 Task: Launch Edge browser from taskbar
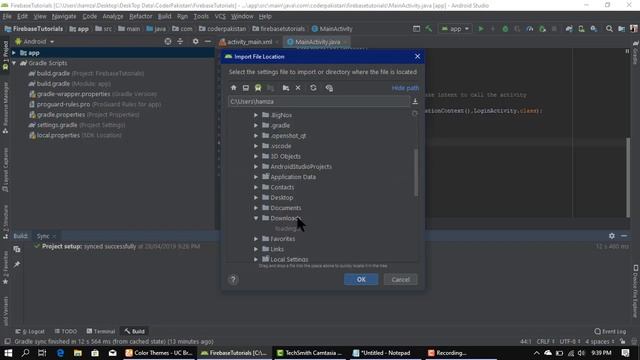pos(60,353)
